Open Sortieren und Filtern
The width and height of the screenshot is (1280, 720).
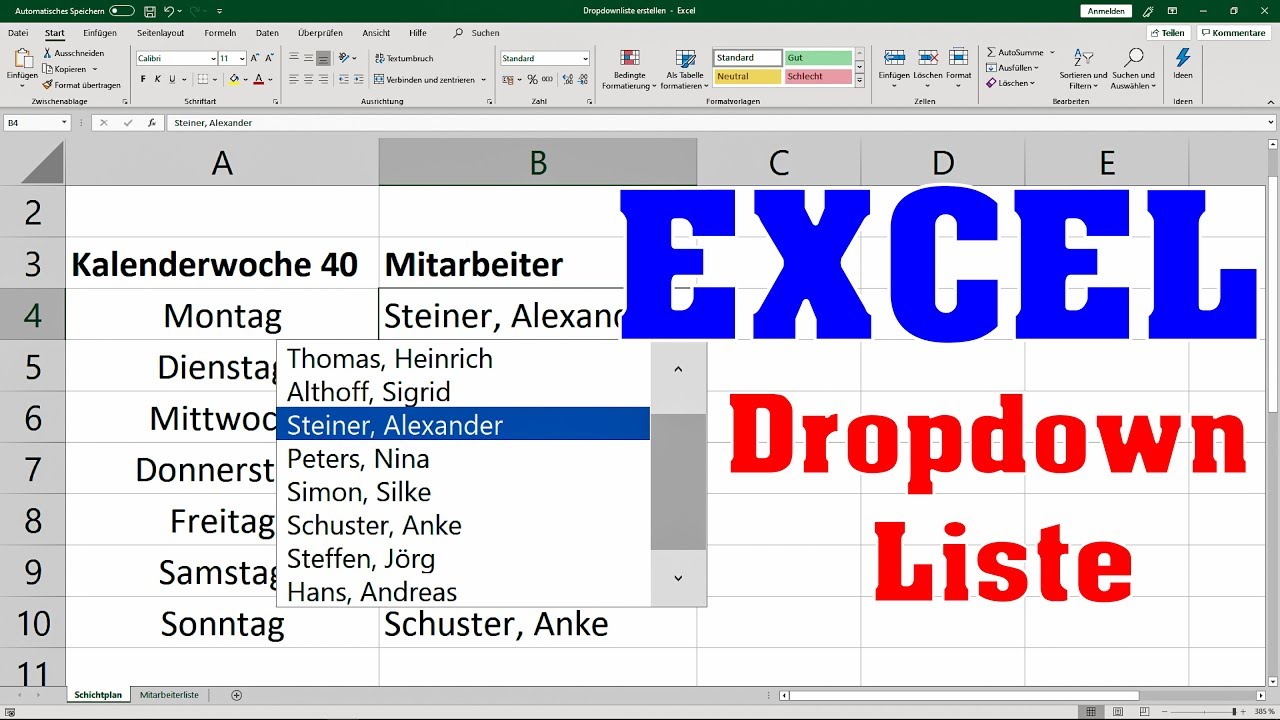pos(1084,68)
